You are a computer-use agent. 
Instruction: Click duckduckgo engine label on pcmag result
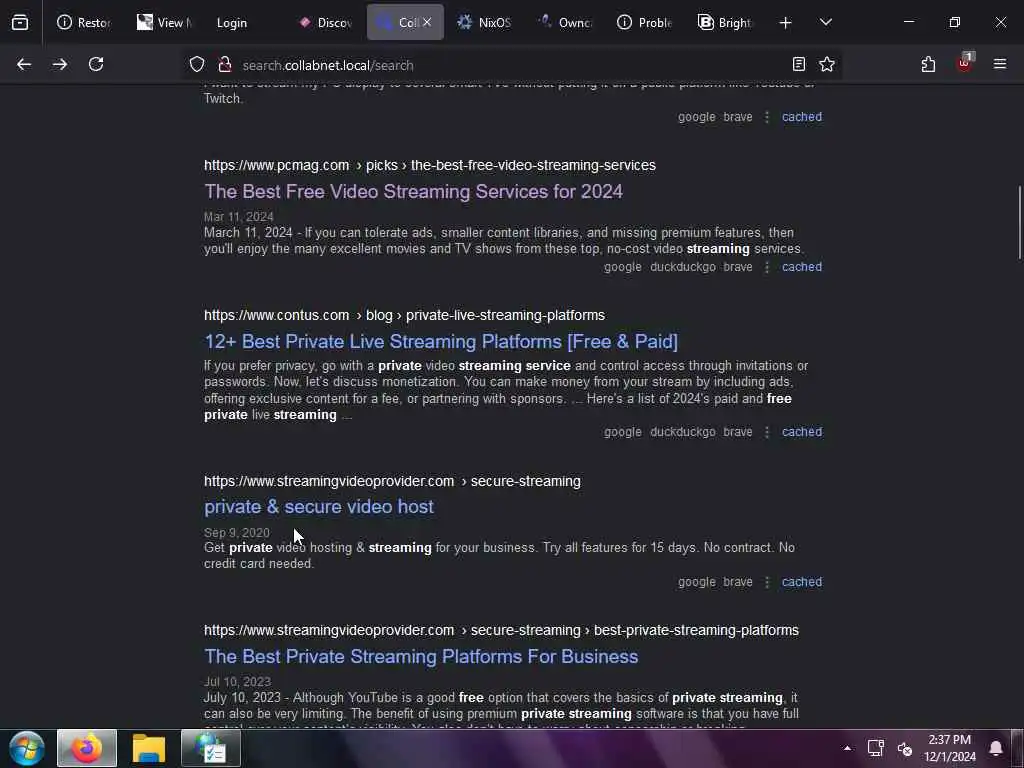[682, 267]
